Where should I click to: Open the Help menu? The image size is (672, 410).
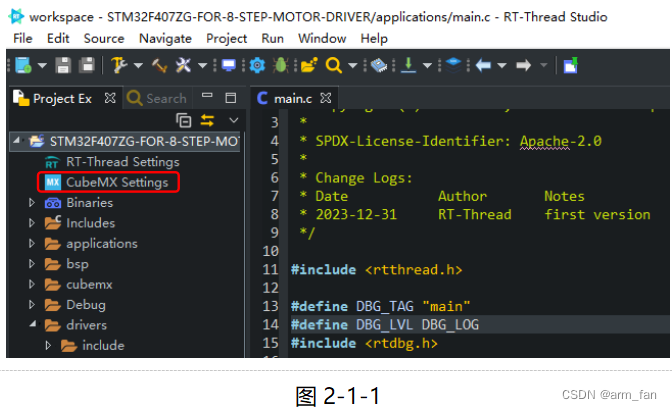(374, 39)
